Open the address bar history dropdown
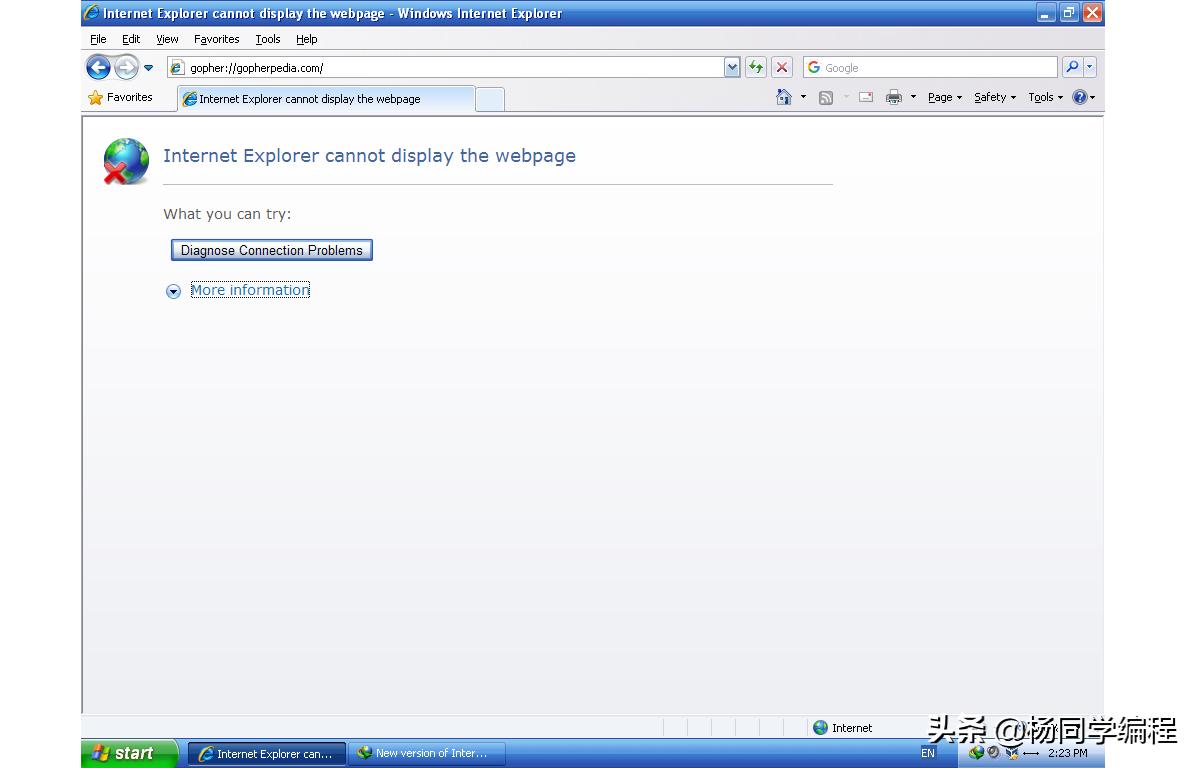 point(732,67)
